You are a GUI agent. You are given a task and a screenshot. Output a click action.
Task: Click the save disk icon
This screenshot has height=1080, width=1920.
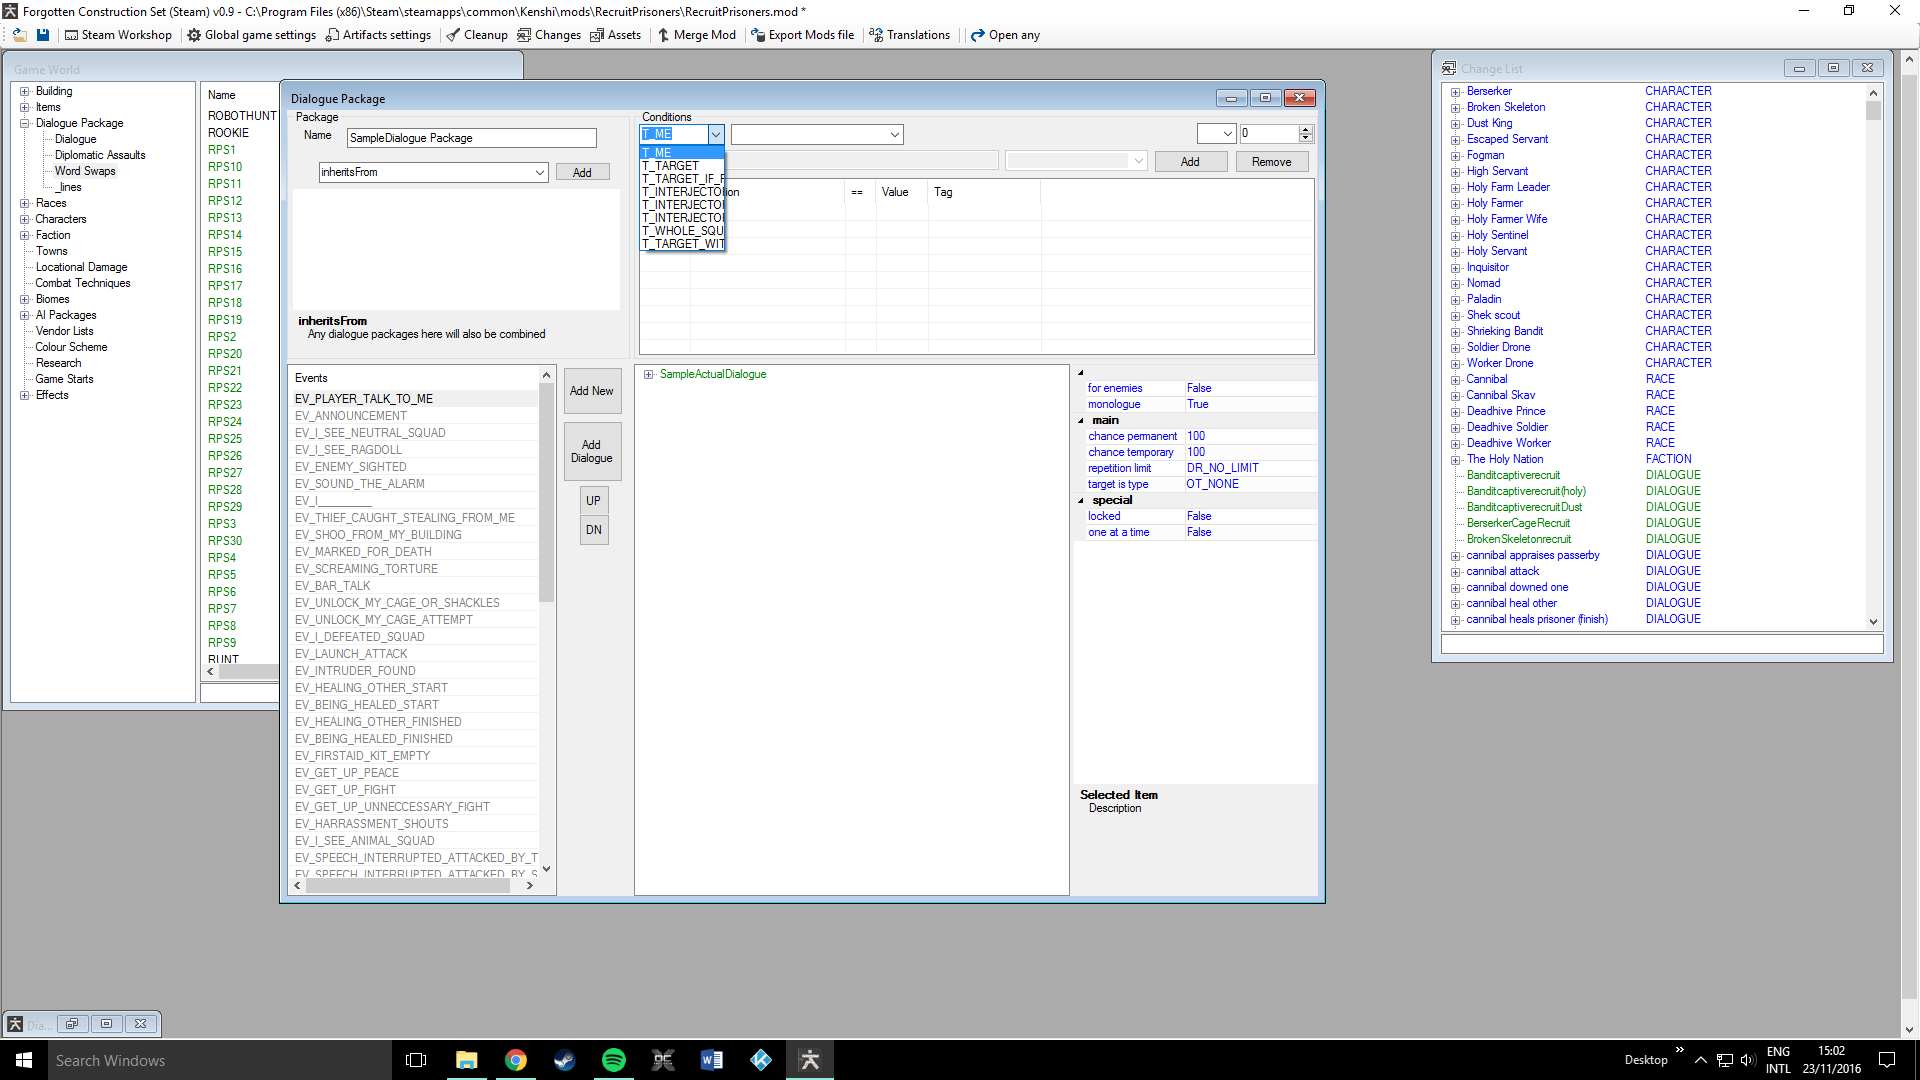click(x=43, y=35)
